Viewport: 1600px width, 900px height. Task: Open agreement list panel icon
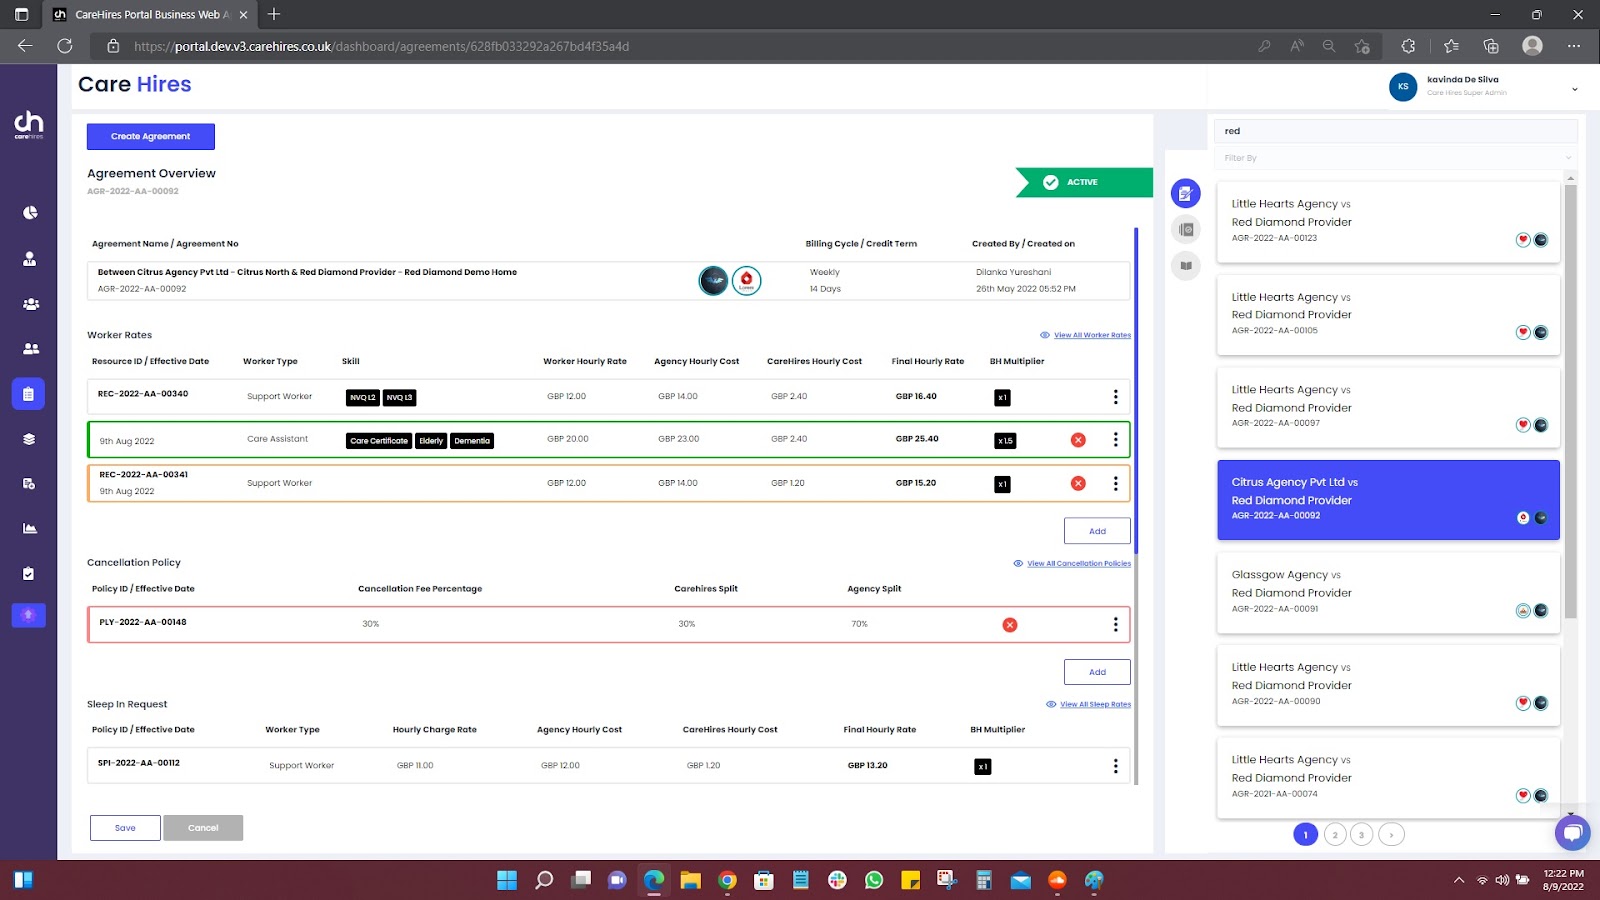pos(1185,193)
